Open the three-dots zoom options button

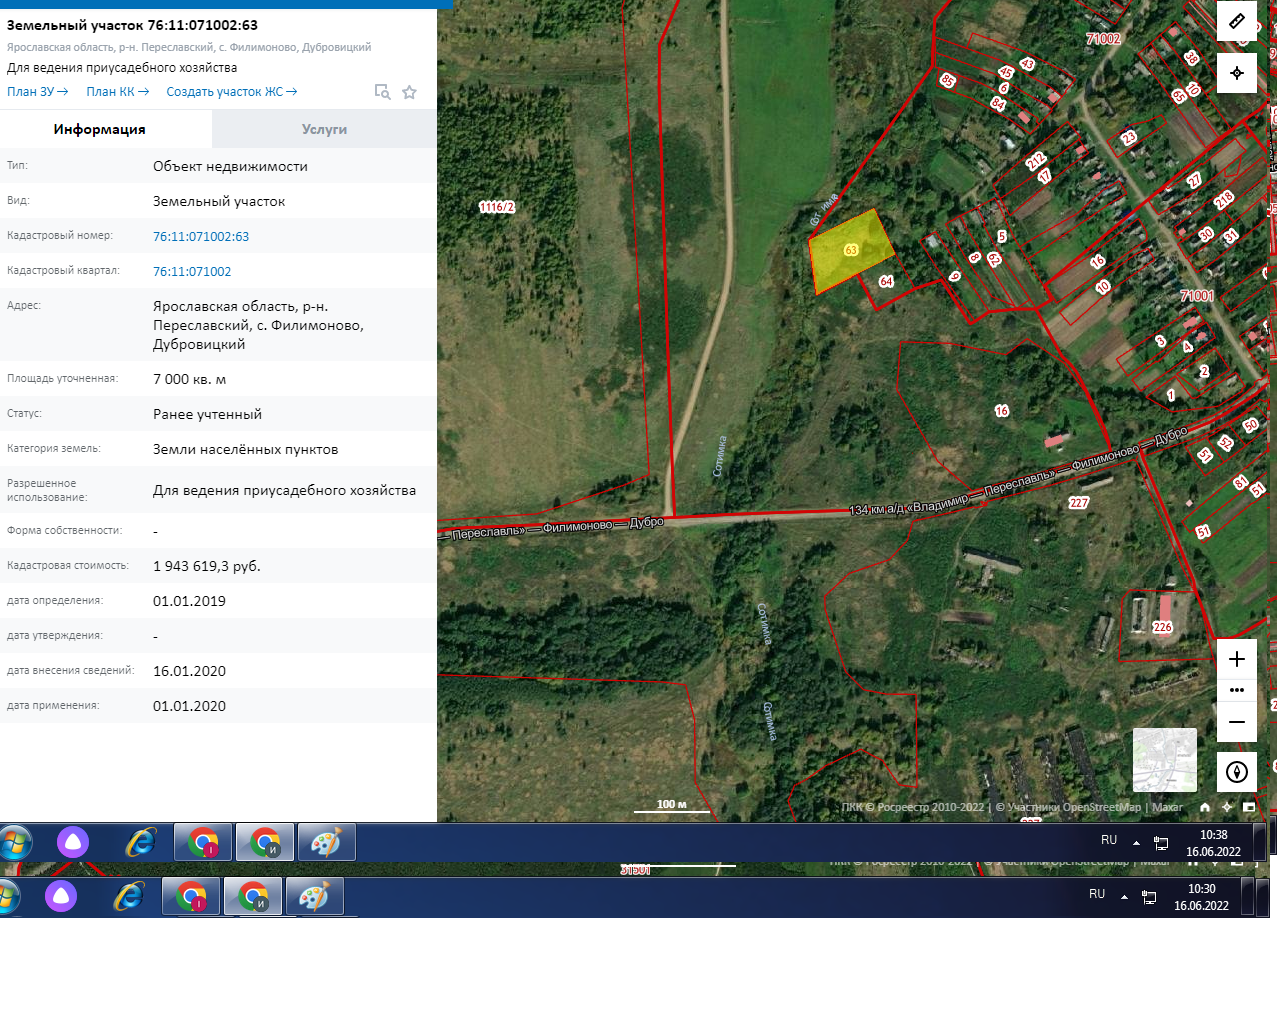[1237, 690]
